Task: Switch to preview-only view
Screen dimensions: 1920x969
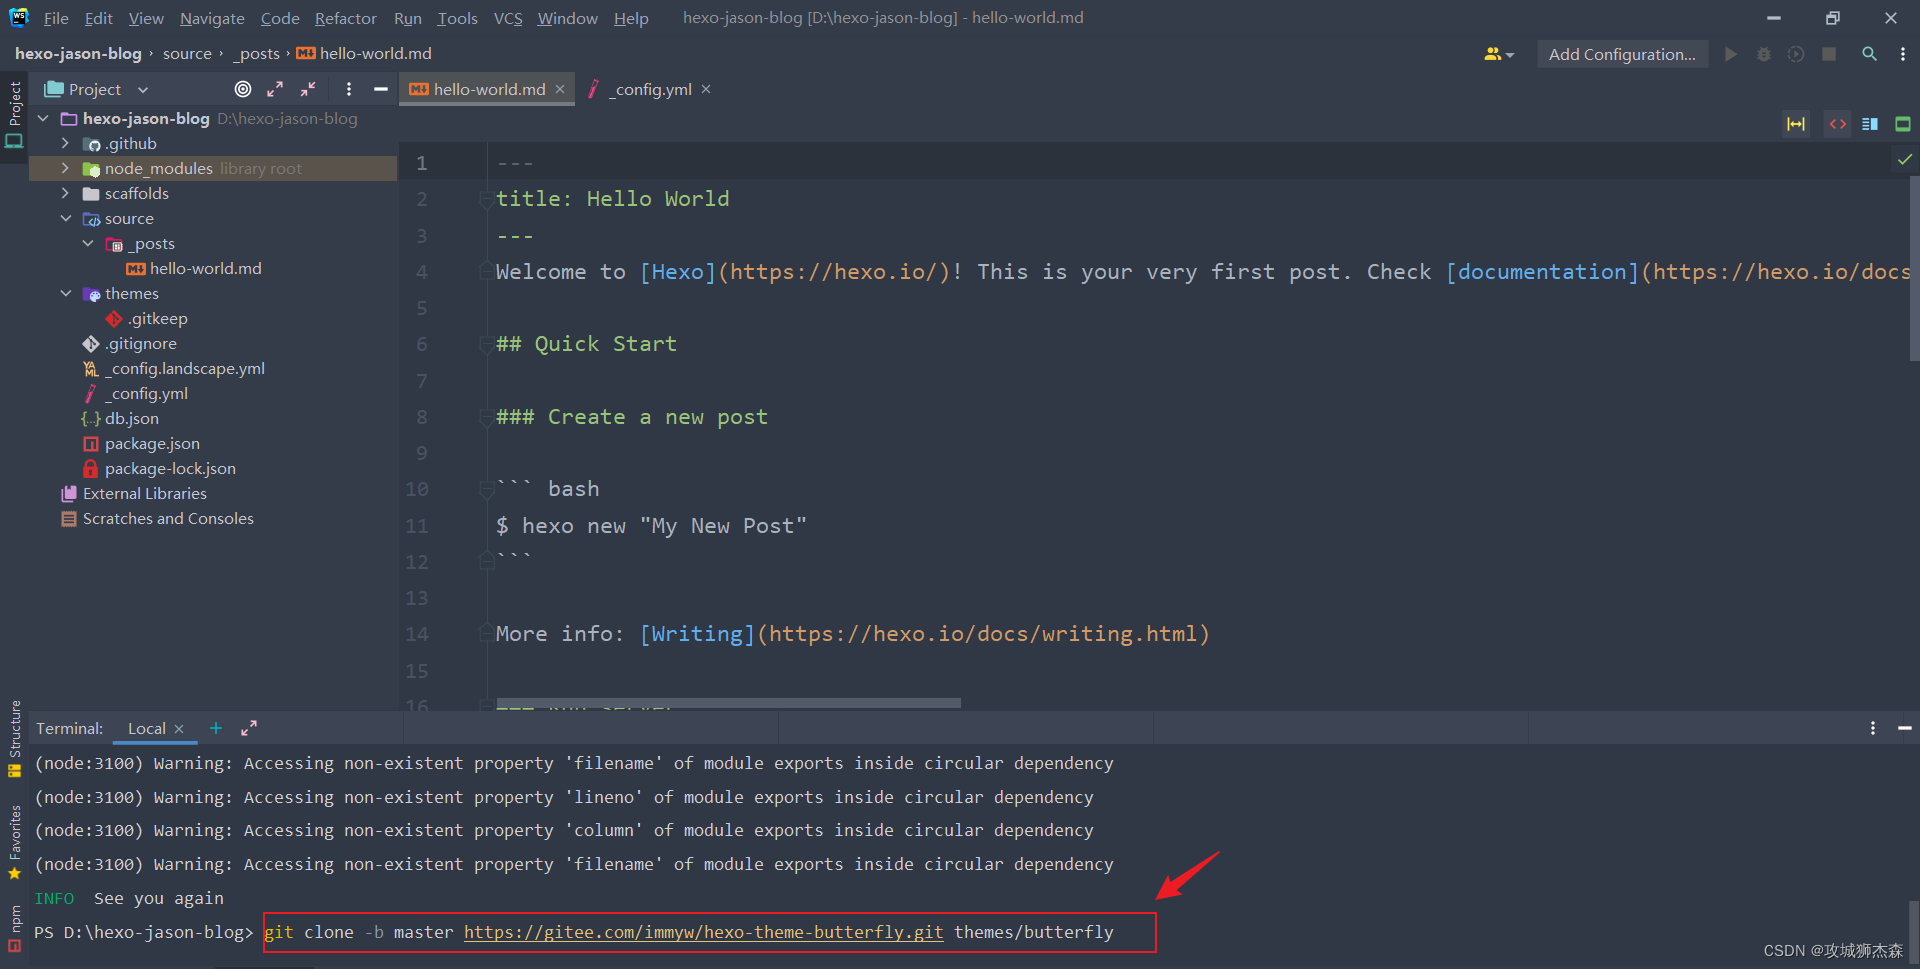Action: 1903,124
